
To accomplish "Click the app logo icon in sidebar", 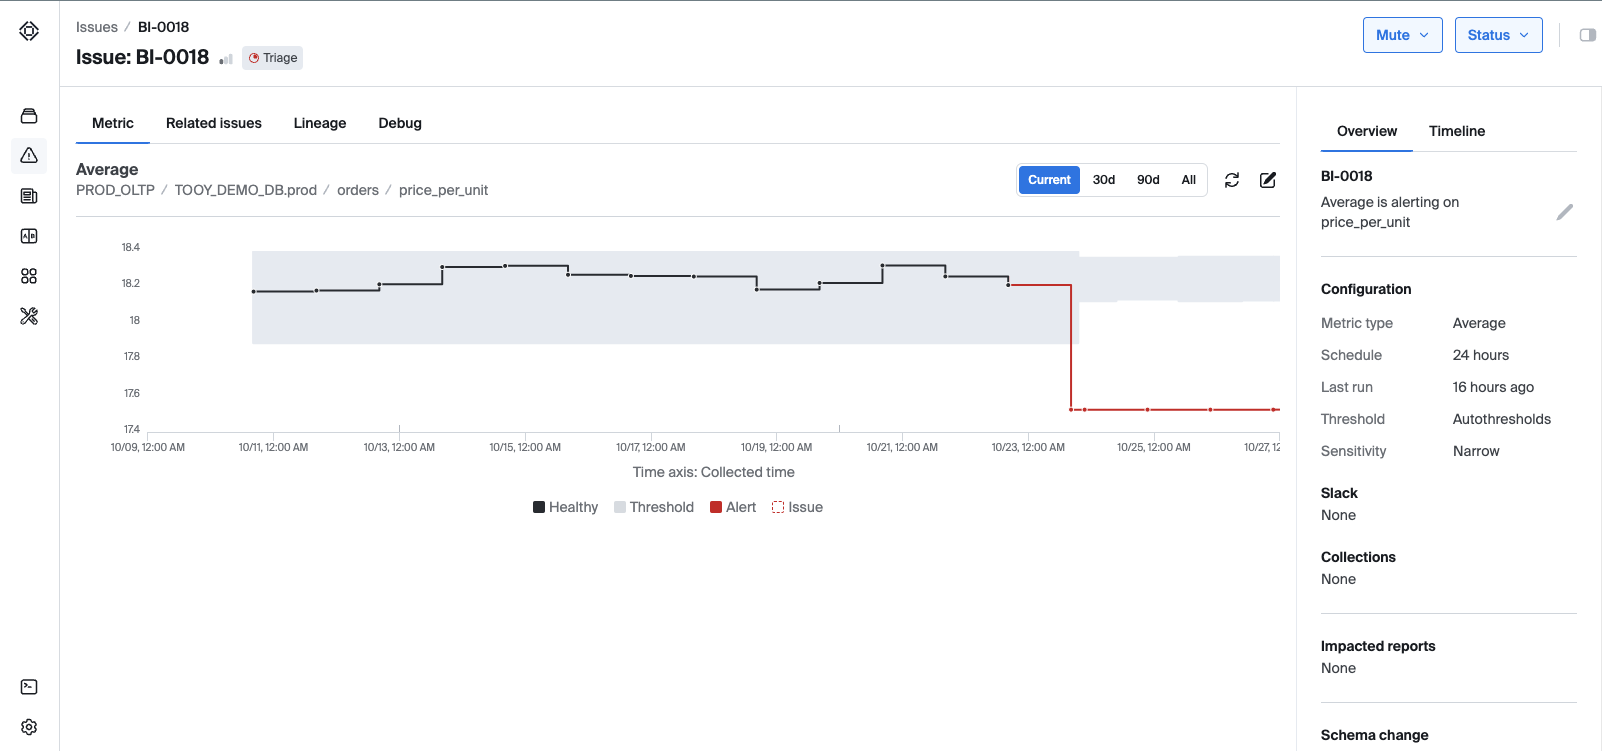I will (x=29, y=31).
